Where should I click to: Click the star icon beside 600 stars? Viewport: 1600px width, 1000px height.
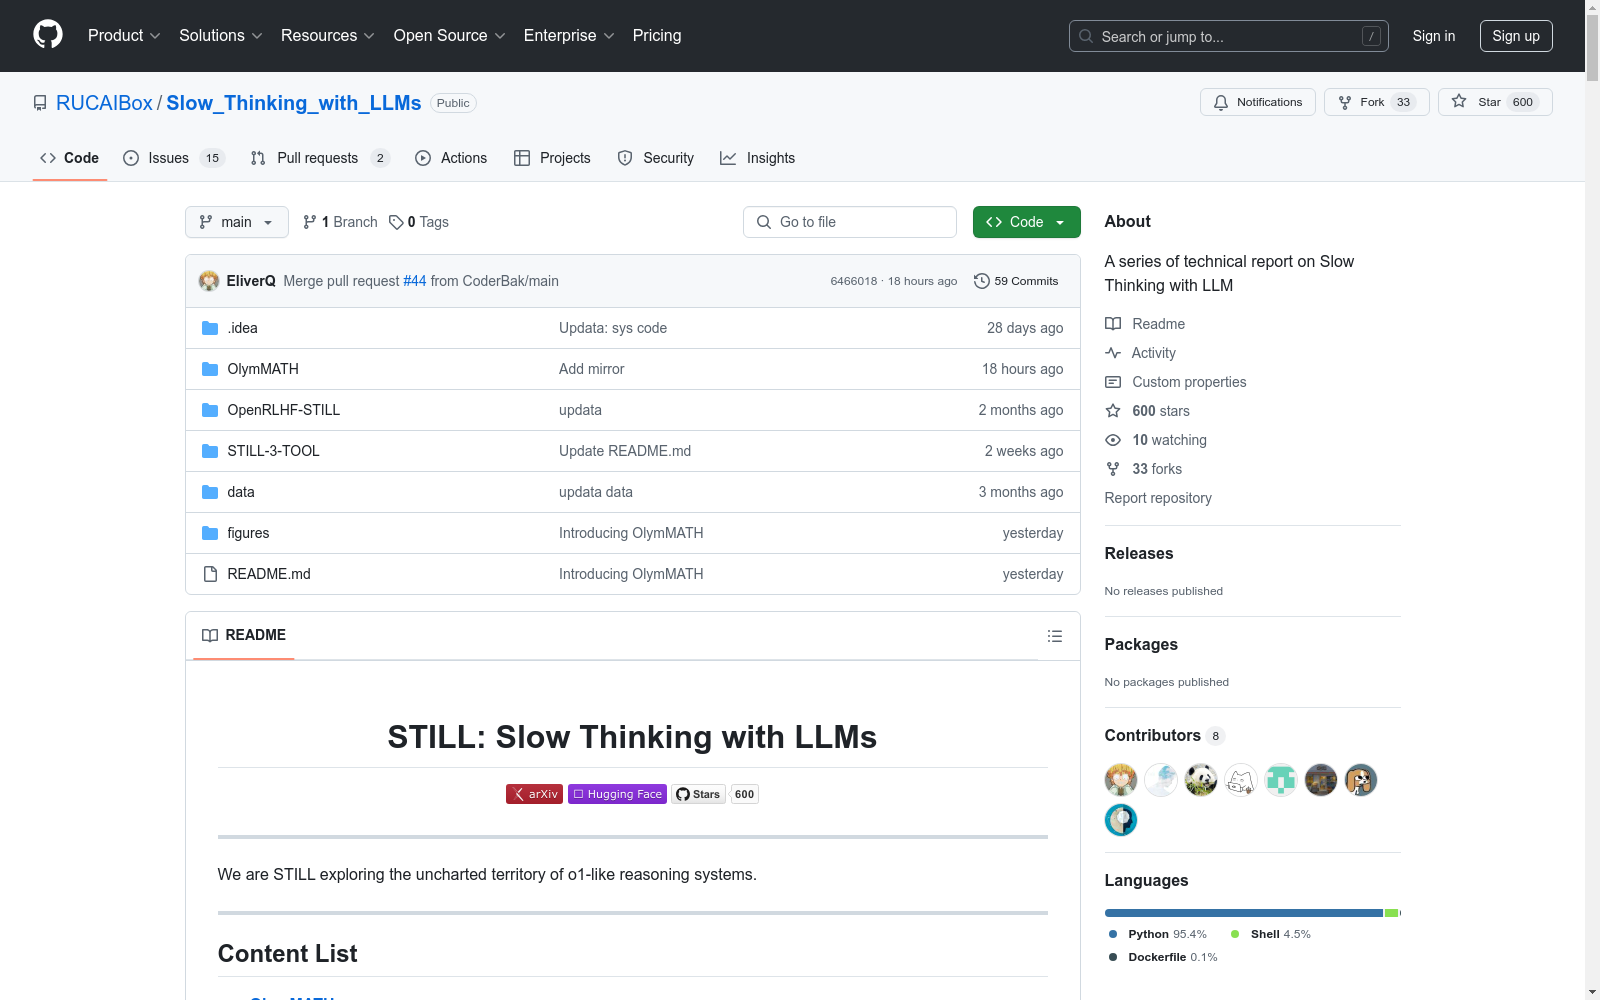1113,411
